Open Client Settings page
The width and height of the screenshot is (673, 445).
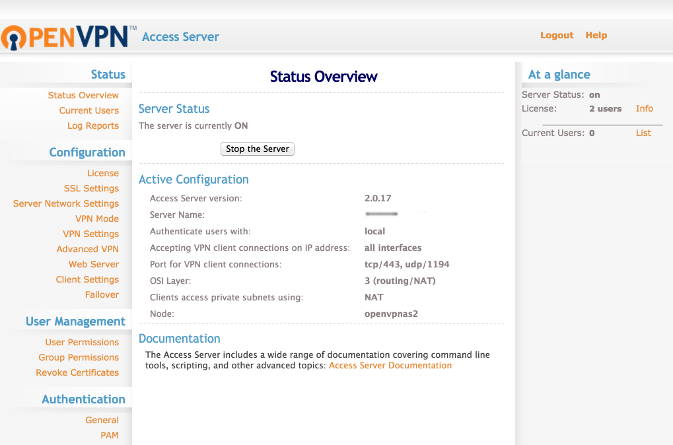[x=87, y=279]
